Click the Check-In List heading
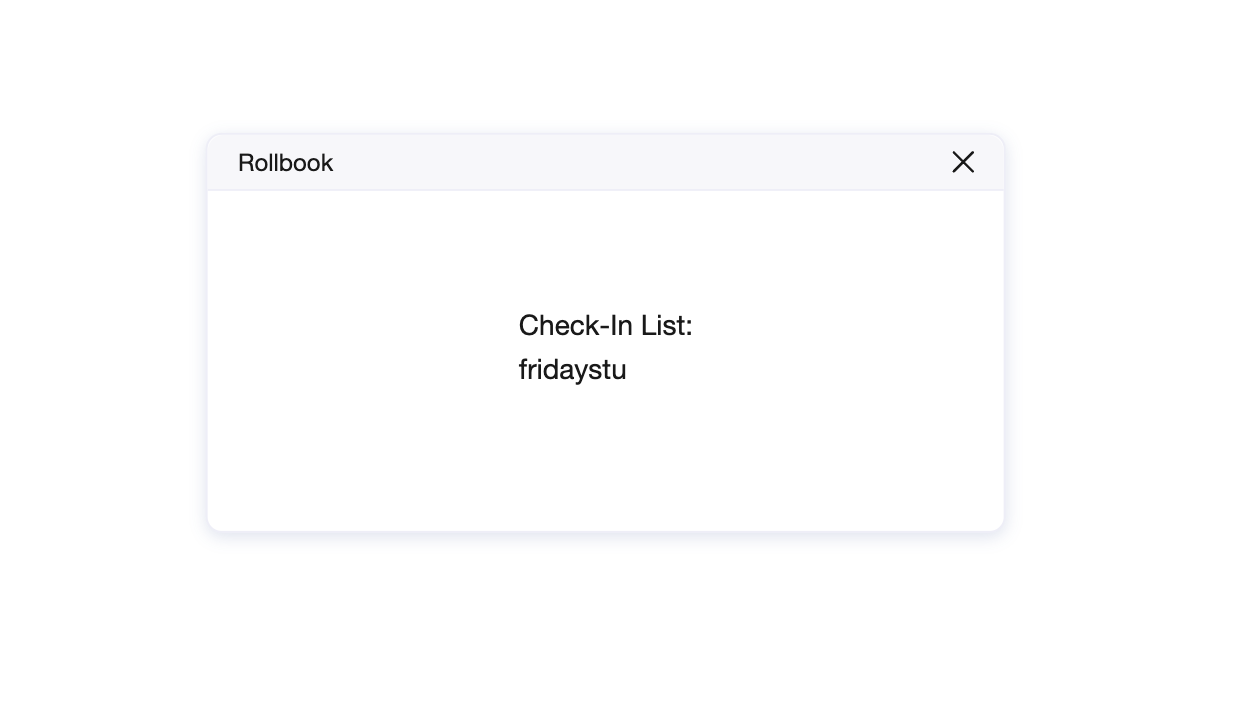This screenshot has width=1244, height=714. point(605,325)
